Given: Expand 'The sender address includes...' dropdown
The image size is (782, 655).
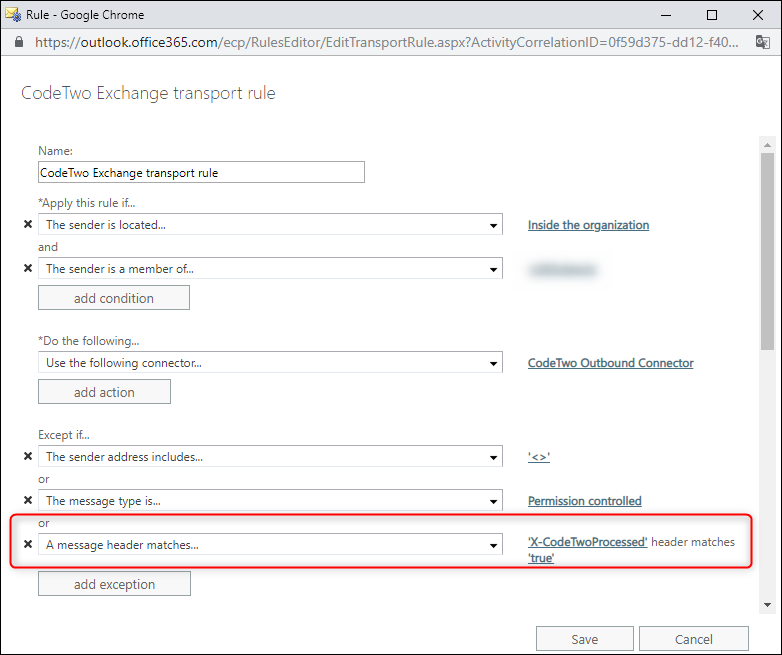Looking at the screenshot, I should point(270,457).
